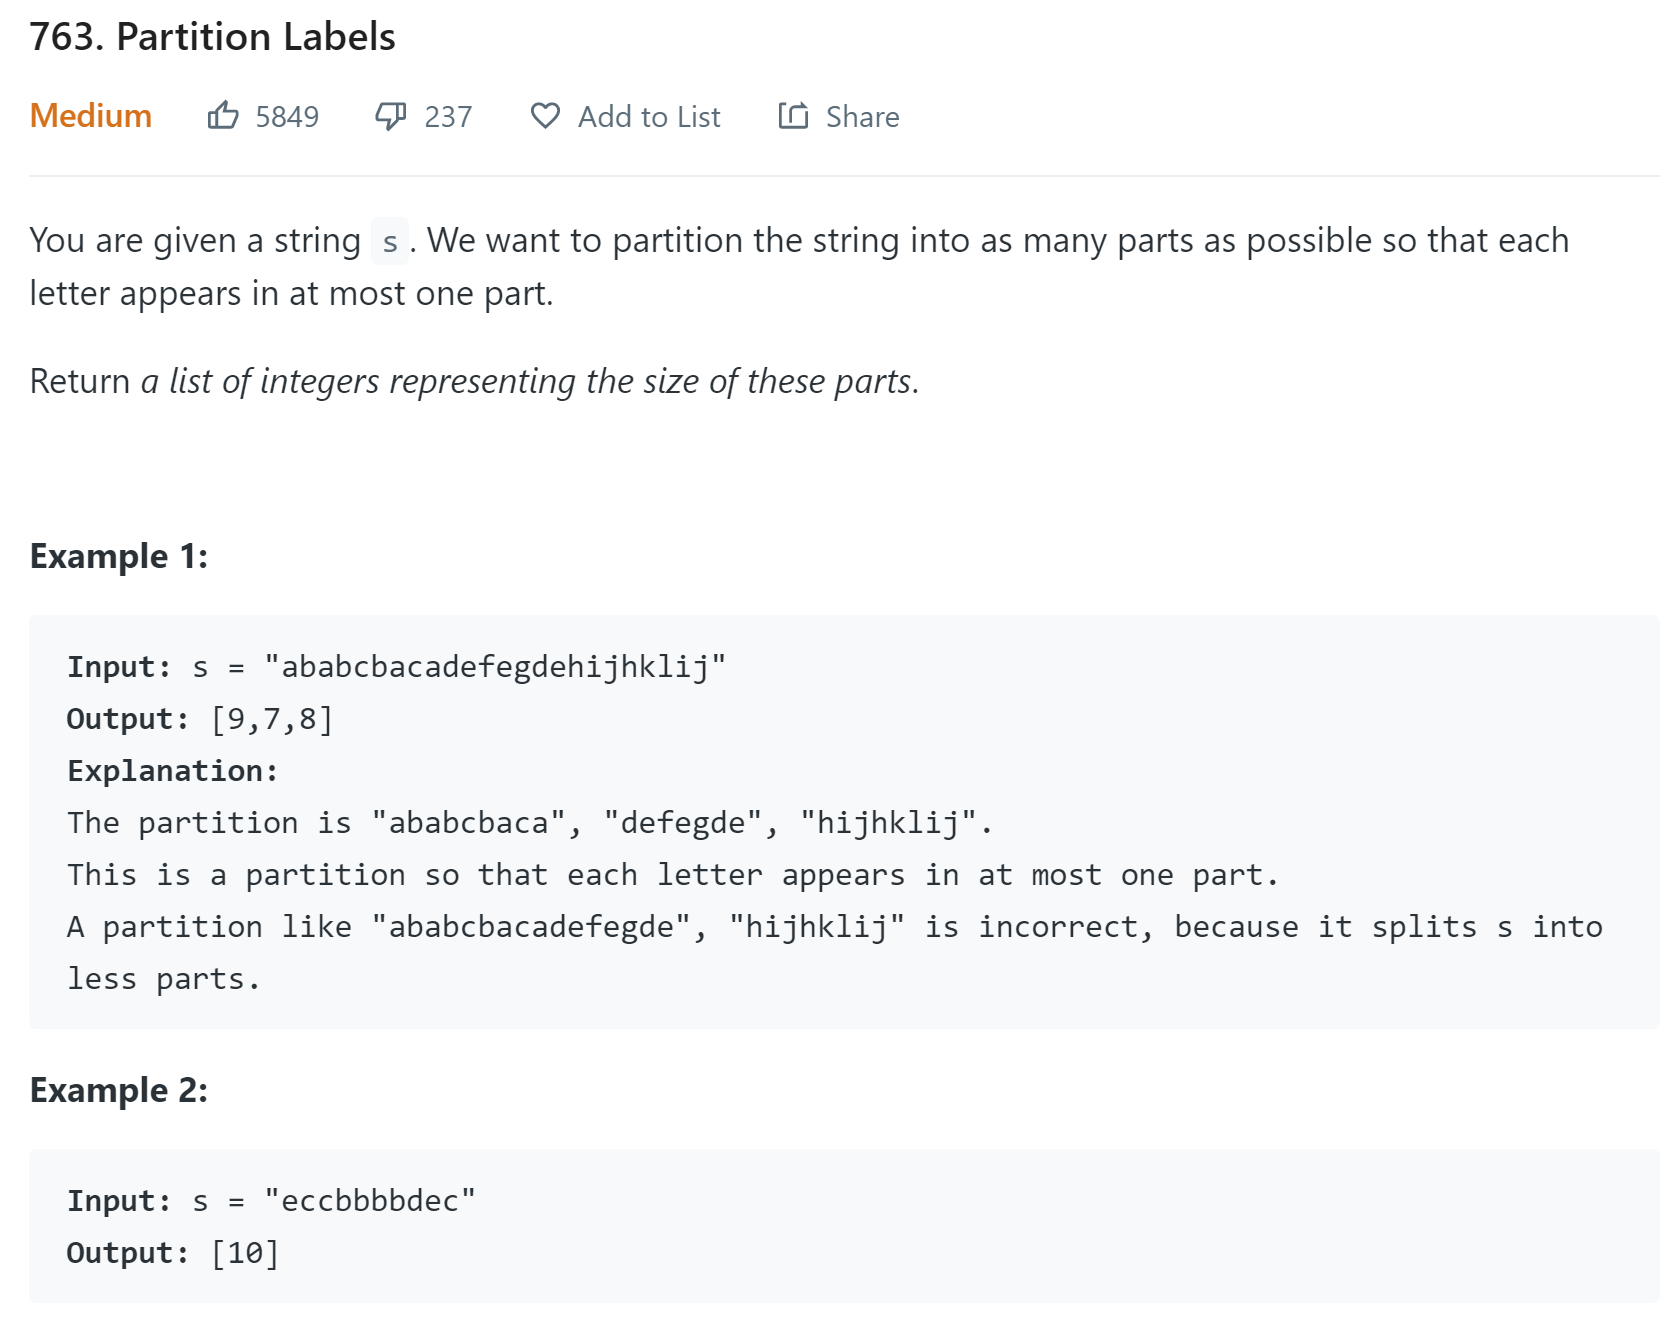Screen dimensions: 1672x1317
Task: Click the thumbs-down dislike icon
Action: click(x=390, y=116)
